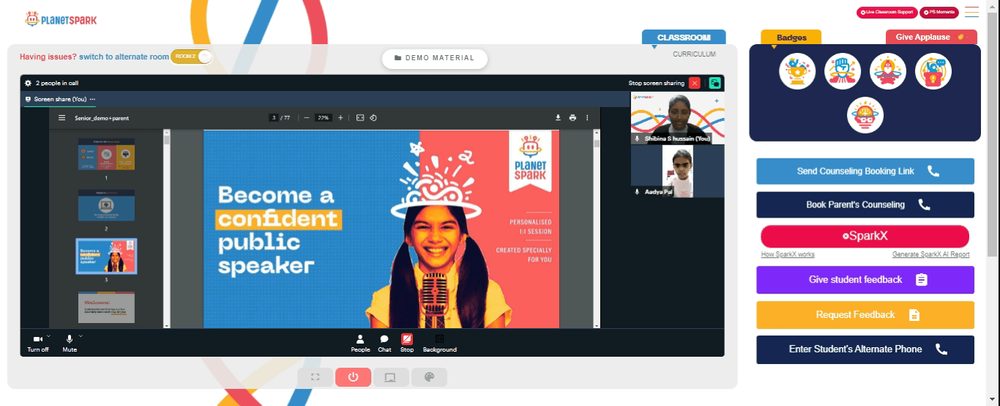Select PDF page 3 thumbnail
This screenshot has height=406, width=1000.
pos(107,256)
